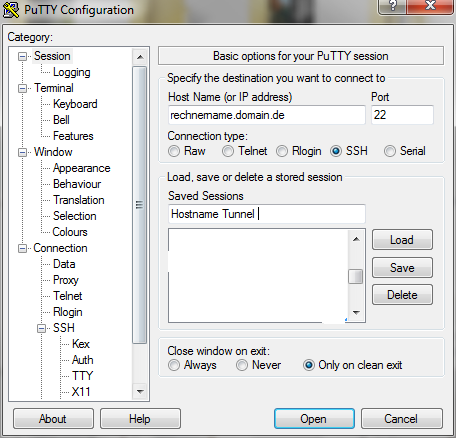The image size is (456, 438).
Task: Collapse the SSH tree node
Action: point(41,328)
